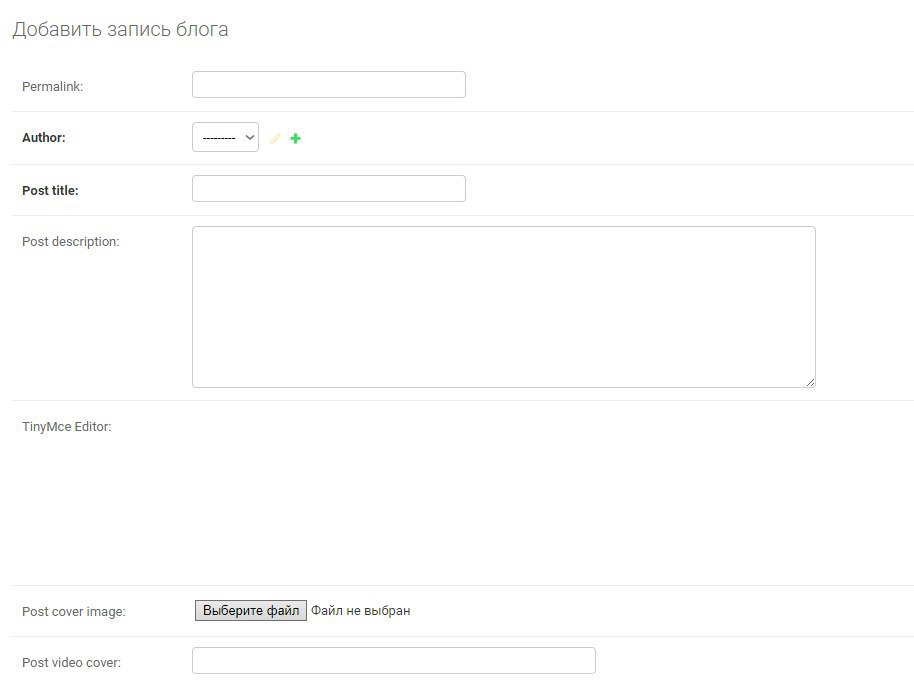Screen dimensions: 914x686
Task: Click the Файл не выбран text
Action: [361, 610]
